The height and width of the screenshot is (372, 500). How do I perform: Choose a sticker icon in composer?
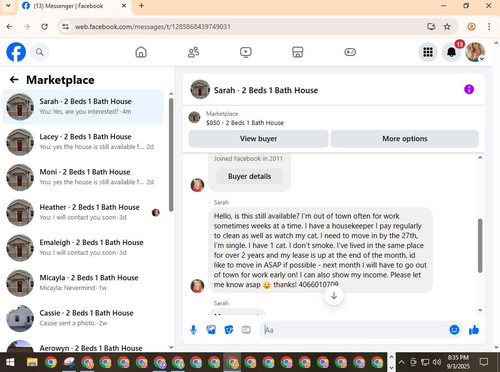pyautogui.click(x=229, y=330)
